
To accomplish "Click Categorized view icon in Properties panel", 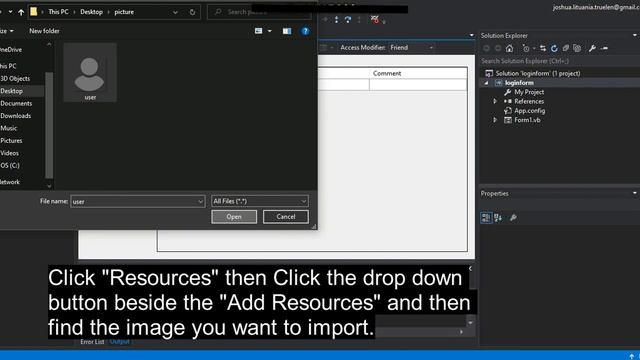I will coord(486,218).
